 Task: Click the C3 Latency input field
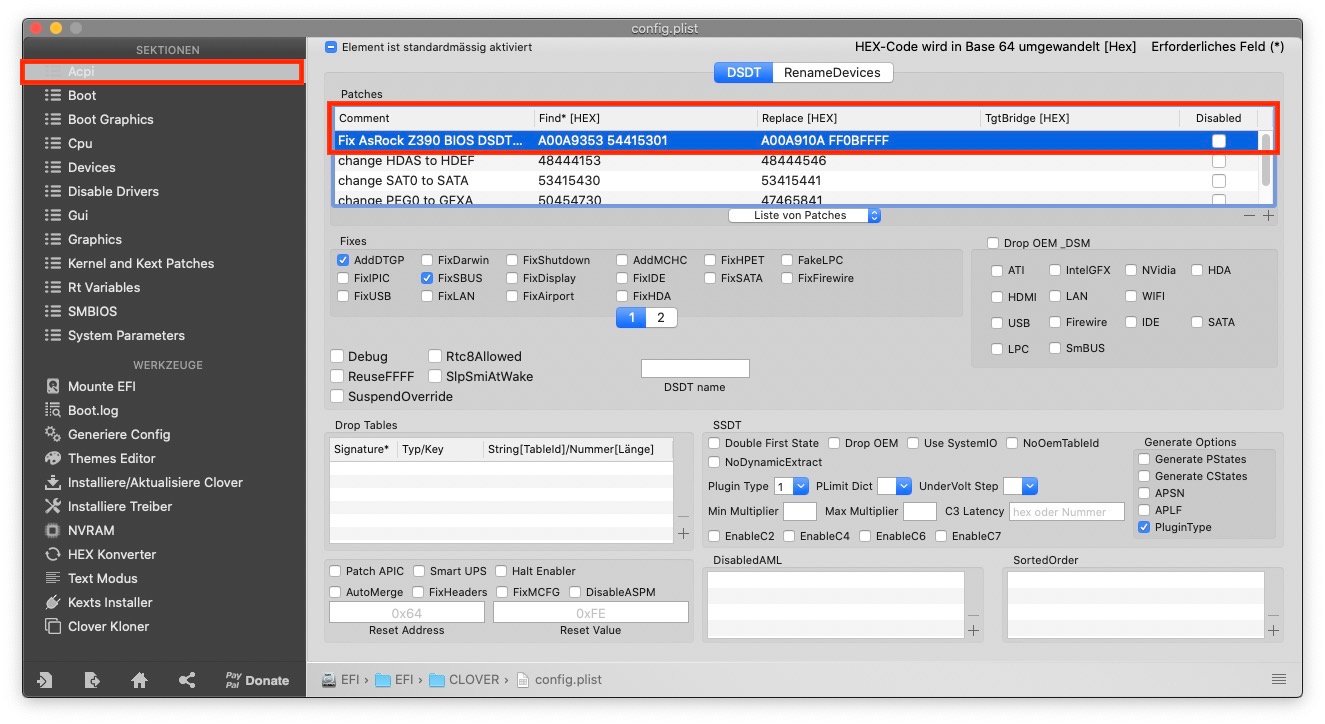pos(1067,512)
